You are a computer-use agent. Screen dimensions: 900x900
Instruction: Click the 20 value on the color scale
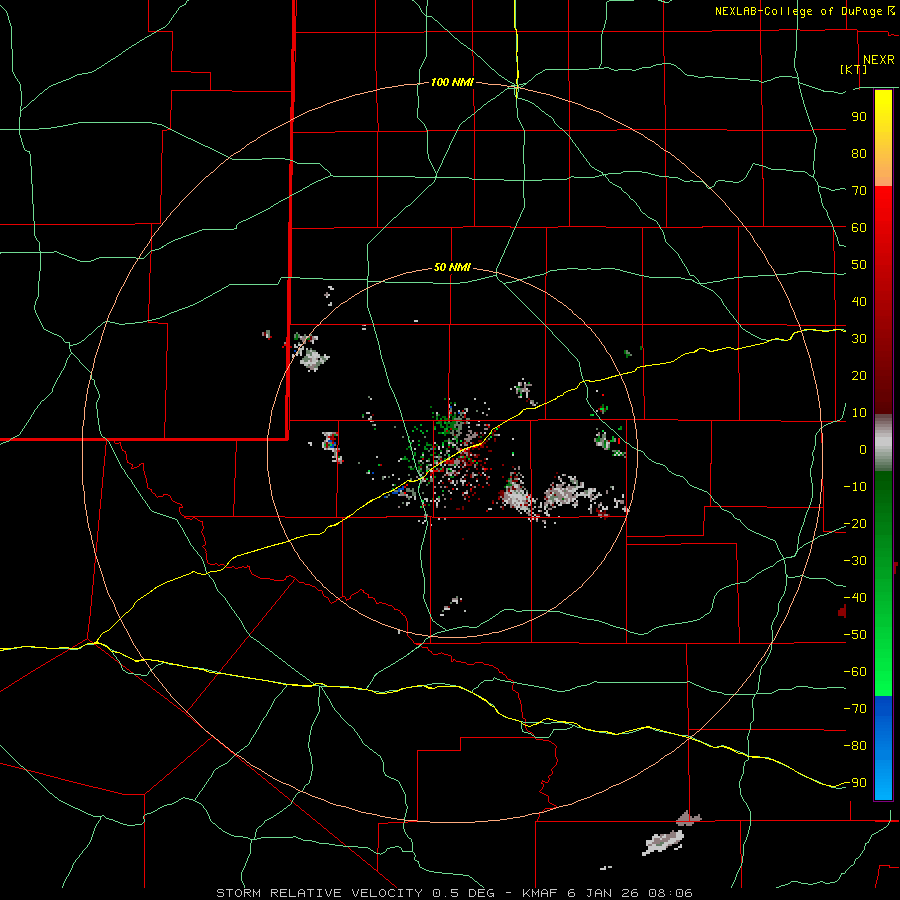859,375
